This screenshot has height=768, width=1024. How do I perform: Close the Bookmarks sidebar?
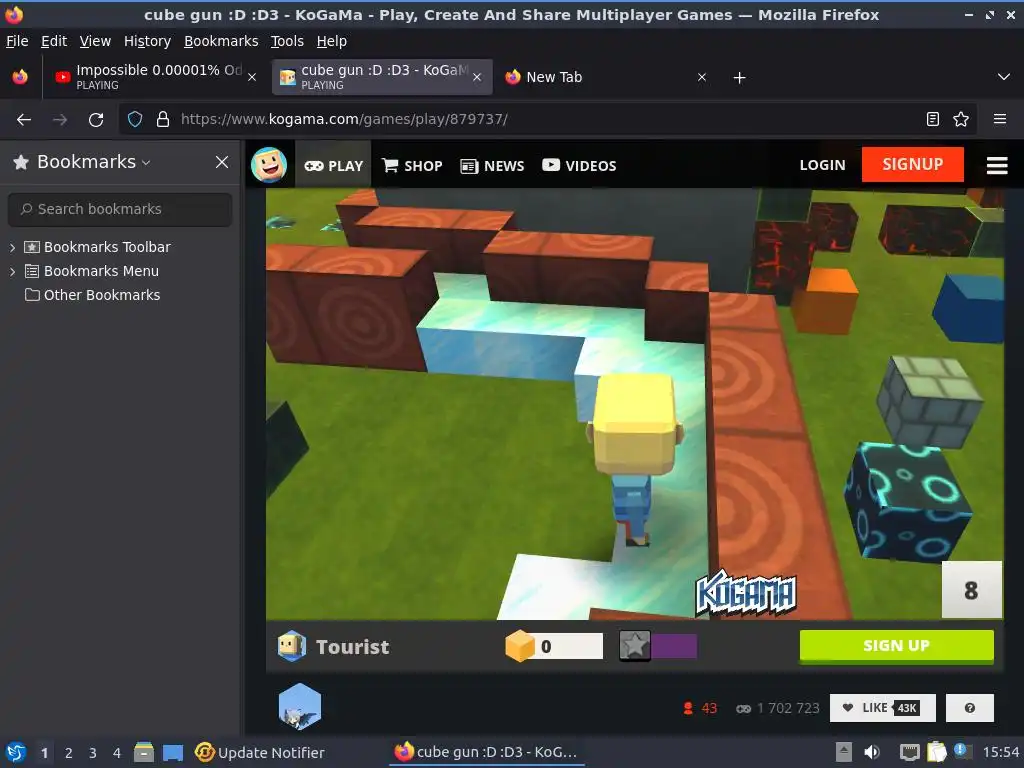coord(222,162)
